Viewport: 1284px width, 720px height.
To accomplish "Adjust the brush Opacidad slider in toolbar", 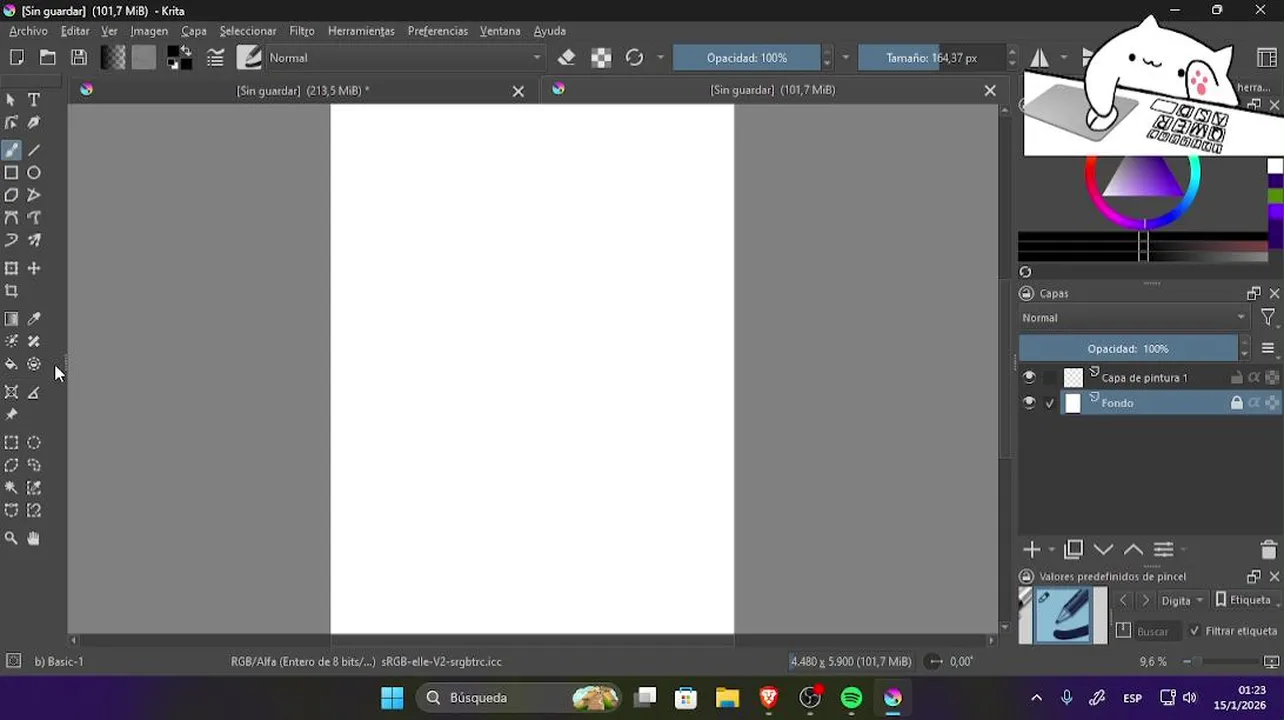I will pyautogui.click(x=747, y=58).
